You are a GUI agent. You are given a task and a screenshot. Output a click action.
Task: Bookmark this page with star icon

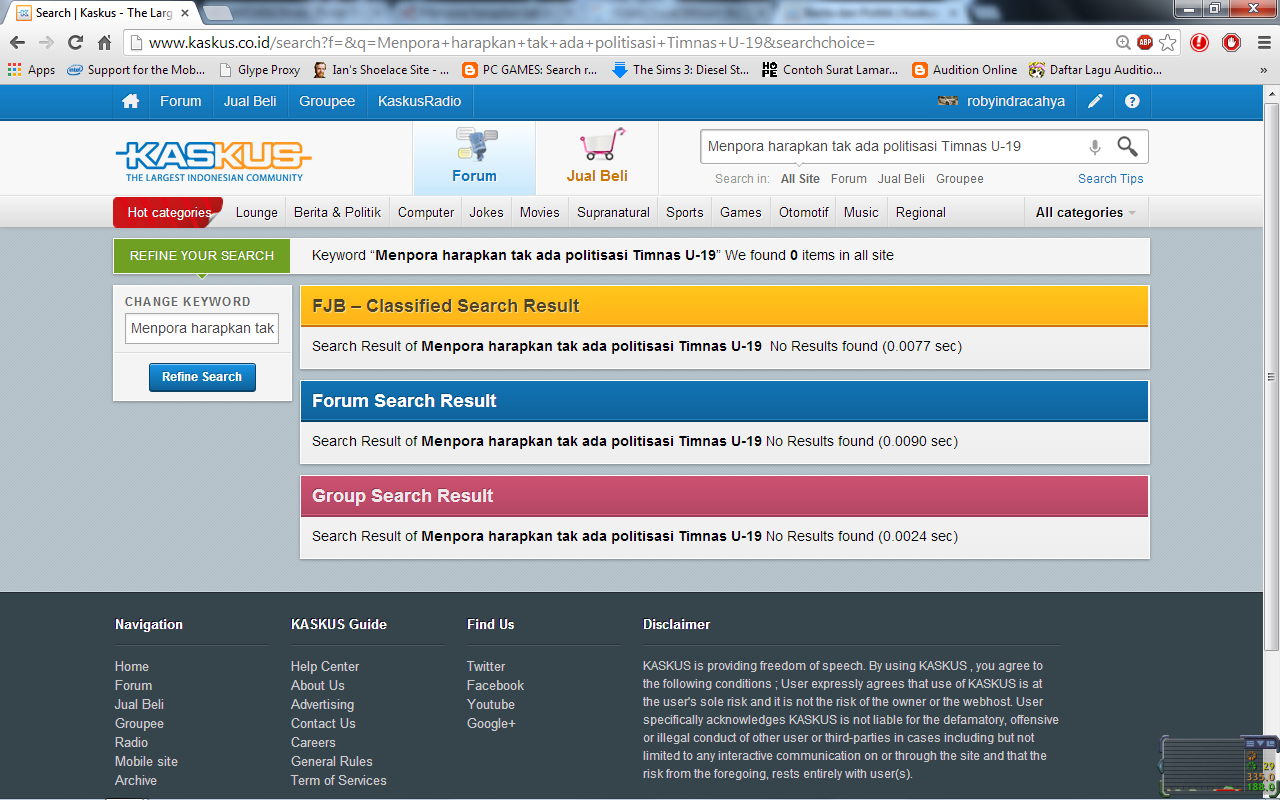point(1167,42)
